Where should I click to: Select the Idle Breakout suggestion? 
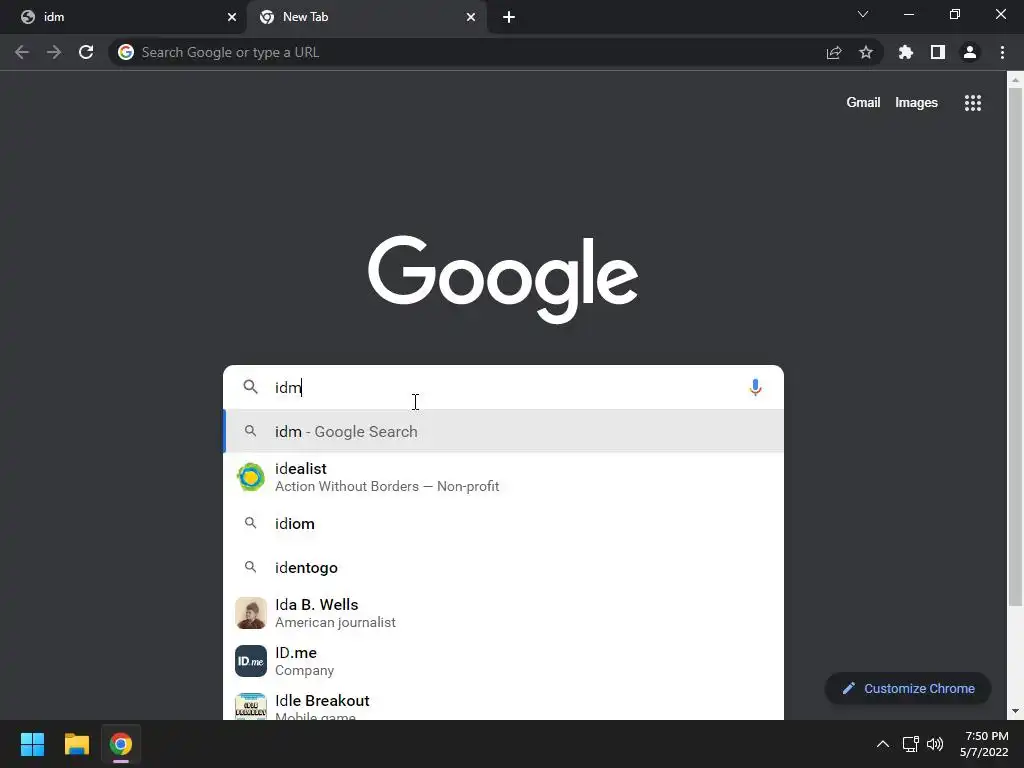coord(504,704)
